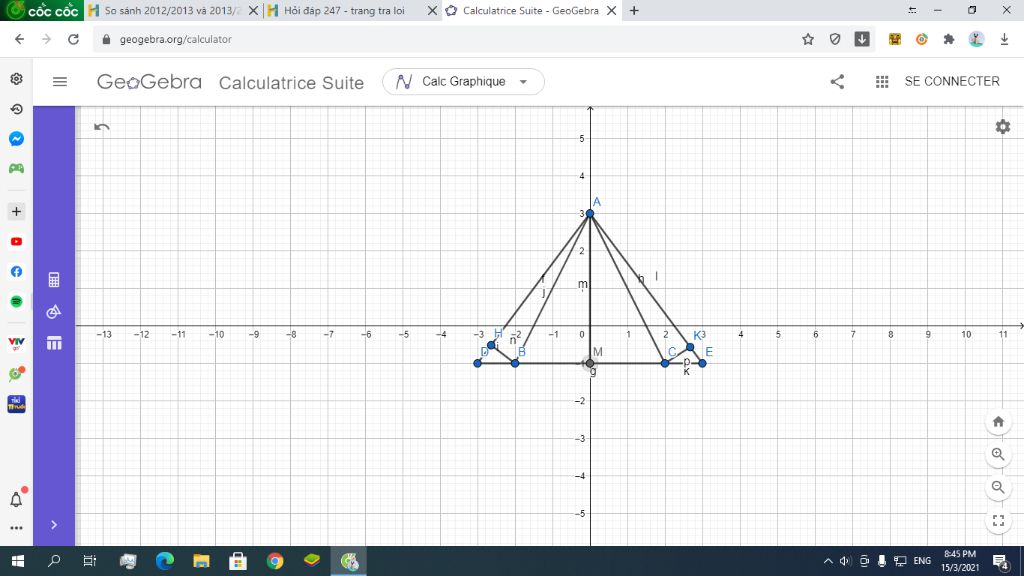
Task: Open Facebook from the sidebar
Action: click(16, 272)
